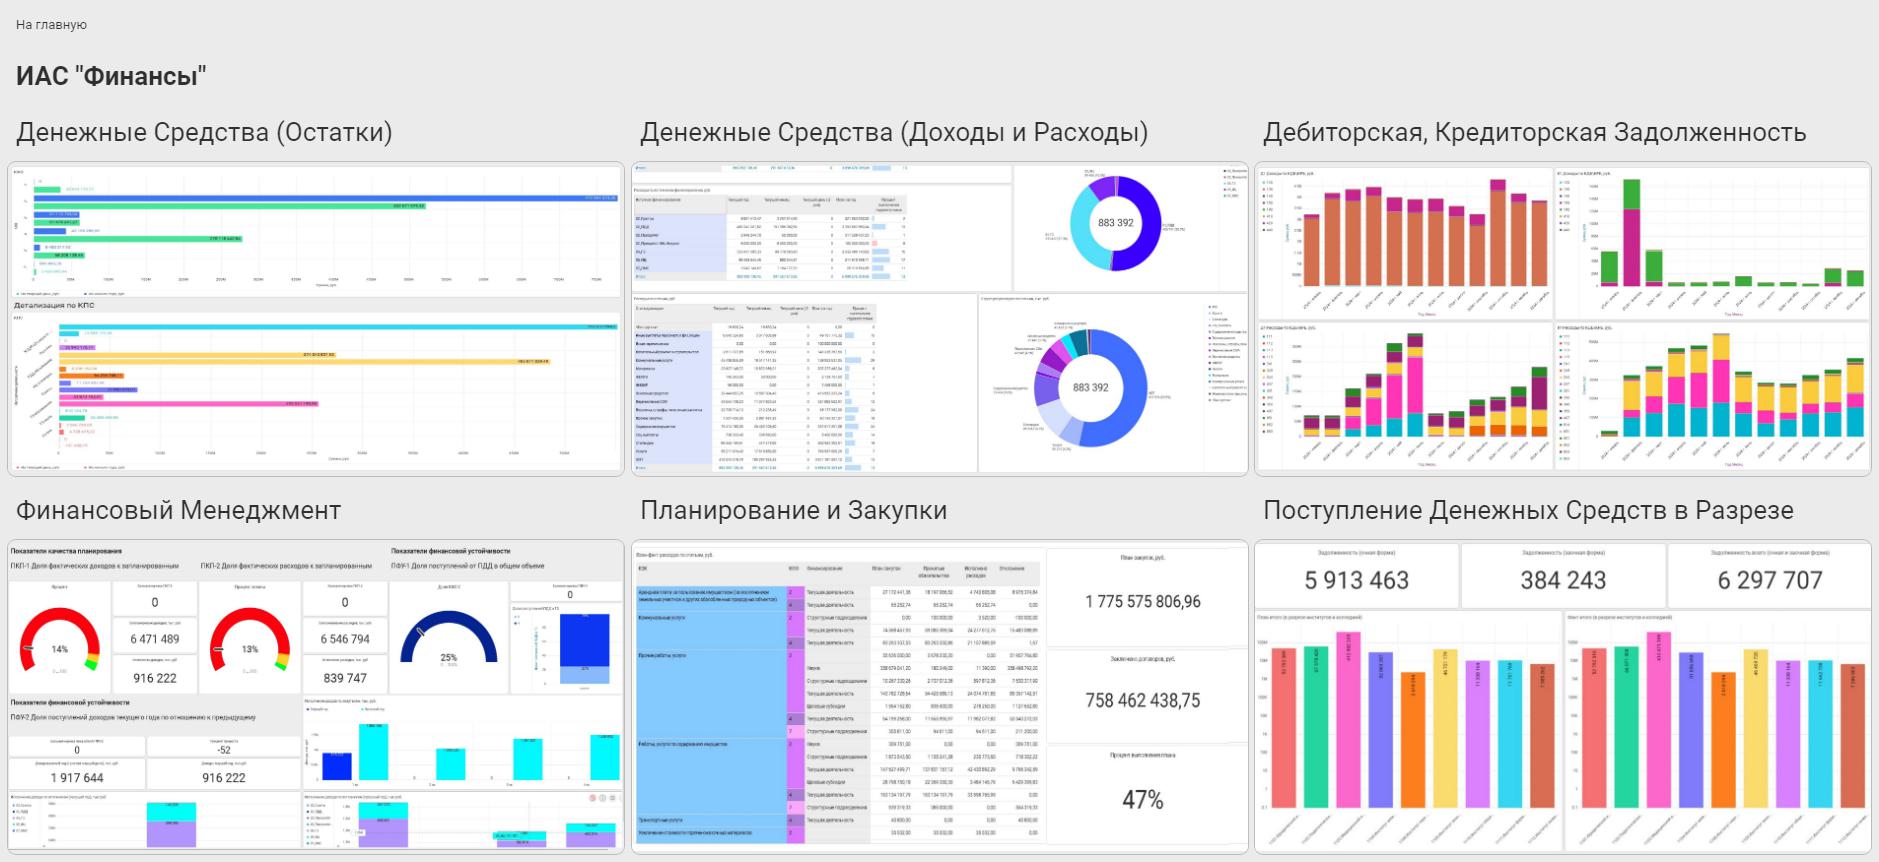This screenshot has height=862, width=1879.
Task: Click the 384 243 debt card
Action: tap(1562, 580)
